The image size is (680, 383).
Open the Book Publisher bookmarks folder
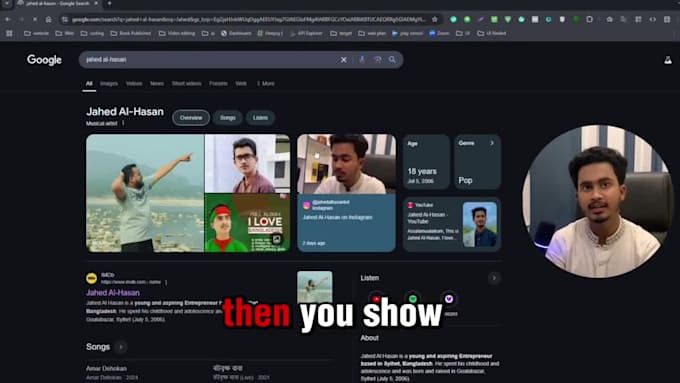(131, 33)
